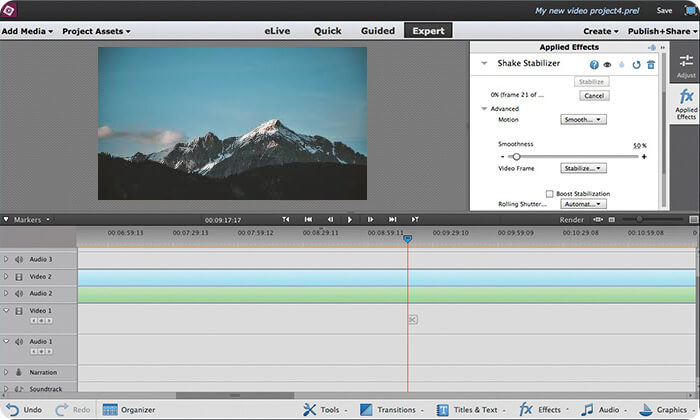This screenshot has height=420, width=700.
Task: Click the Smoothness slider handle
Action: click(516, 157)
